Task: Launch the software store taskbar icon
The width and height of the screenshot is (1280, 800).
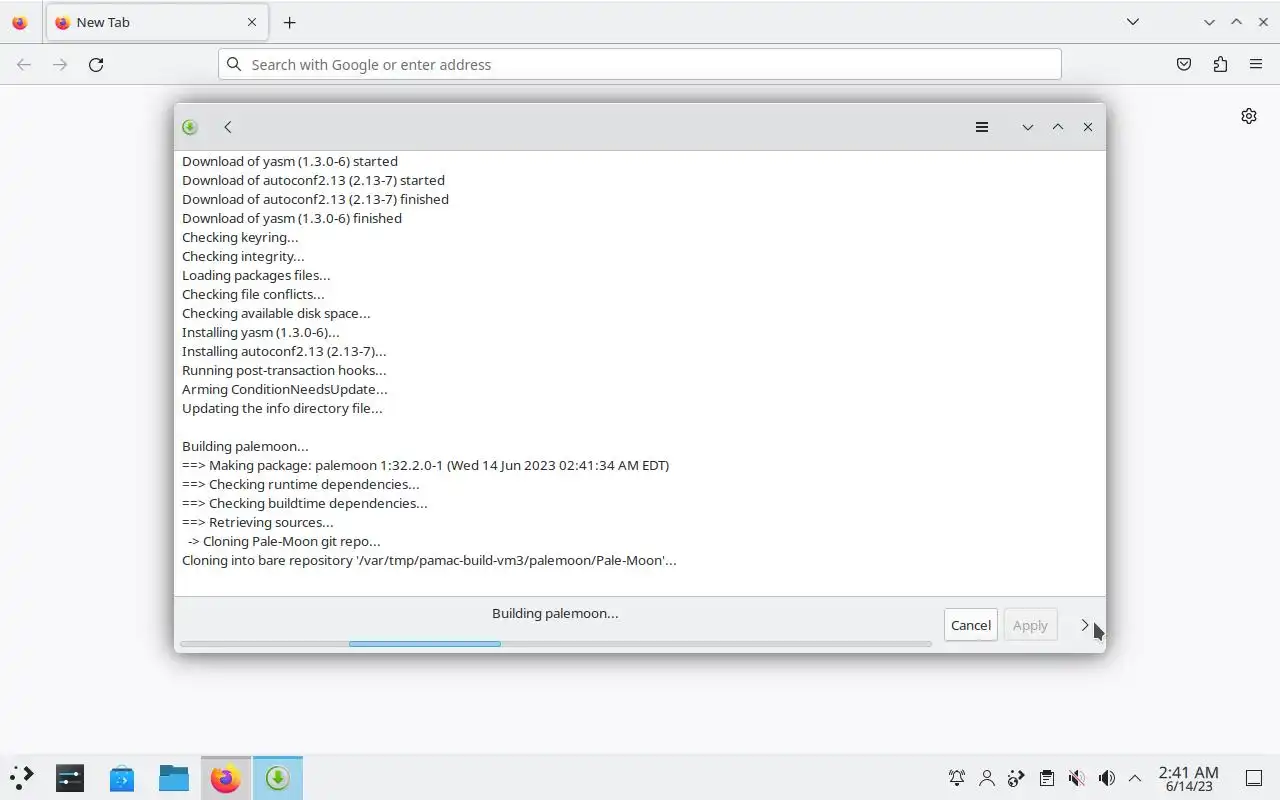Action: click(x=122, y=777)
